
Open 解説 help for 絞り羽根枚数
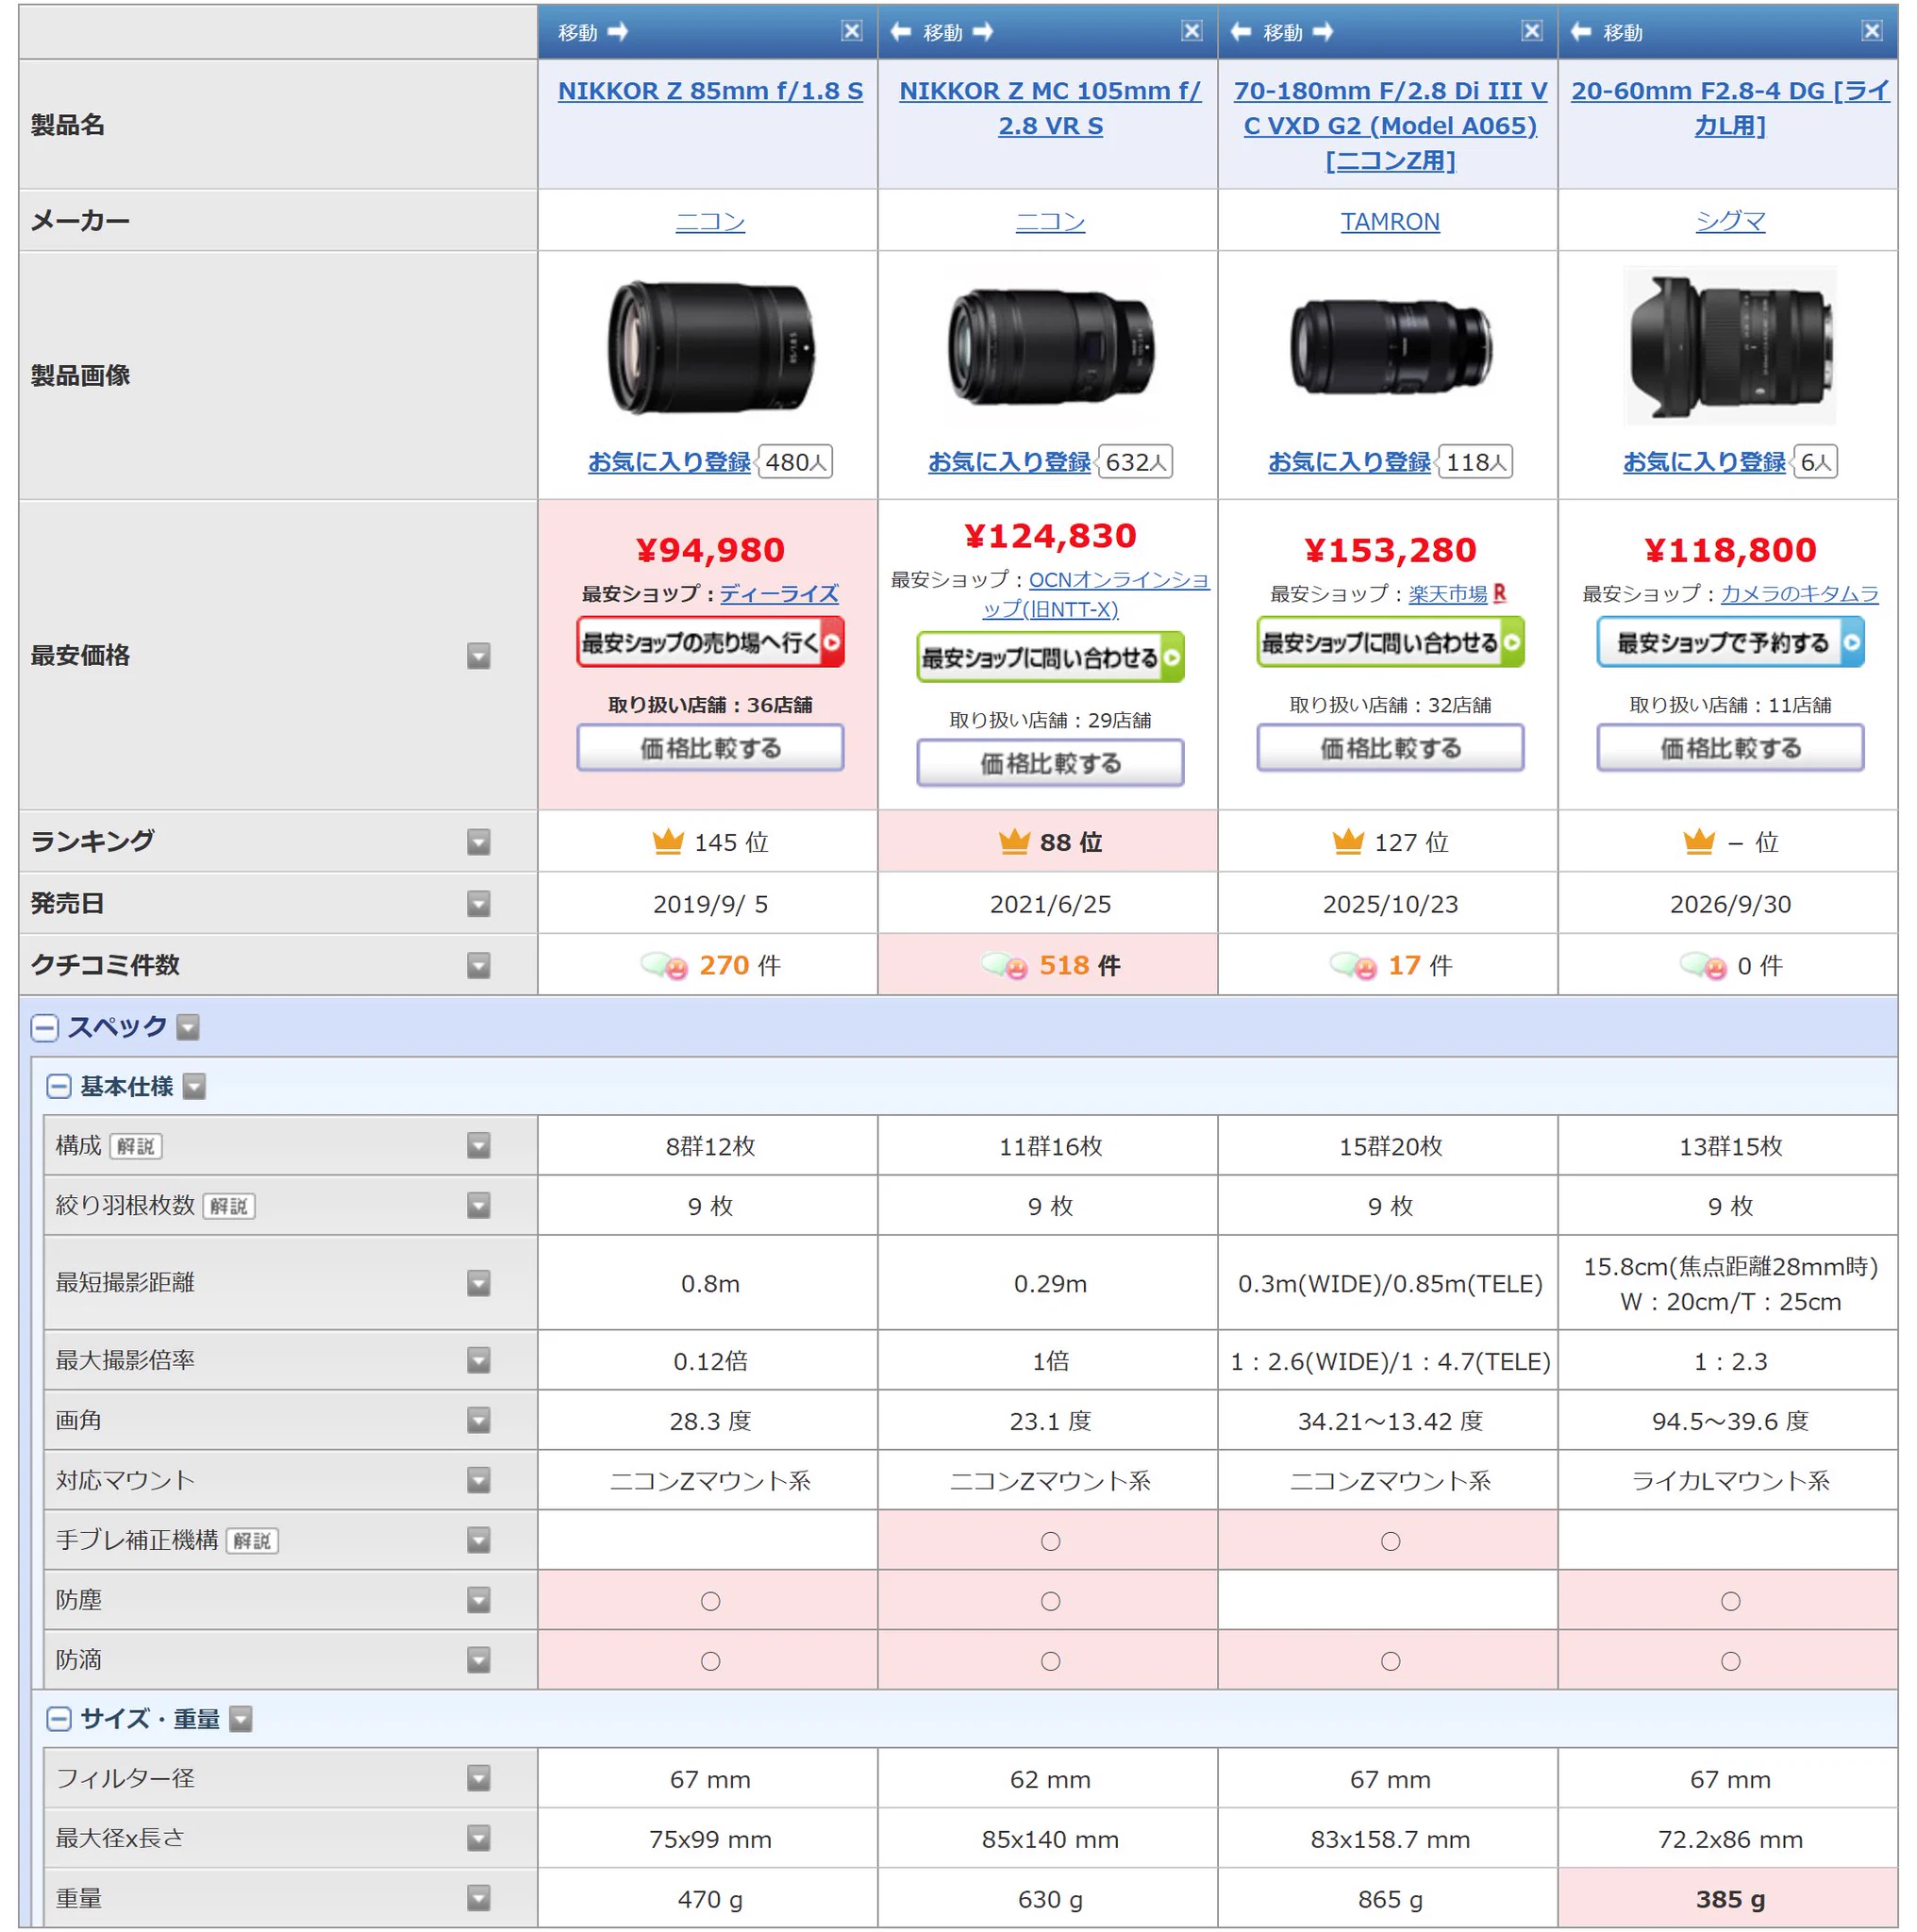click(x=228, y=1206)
